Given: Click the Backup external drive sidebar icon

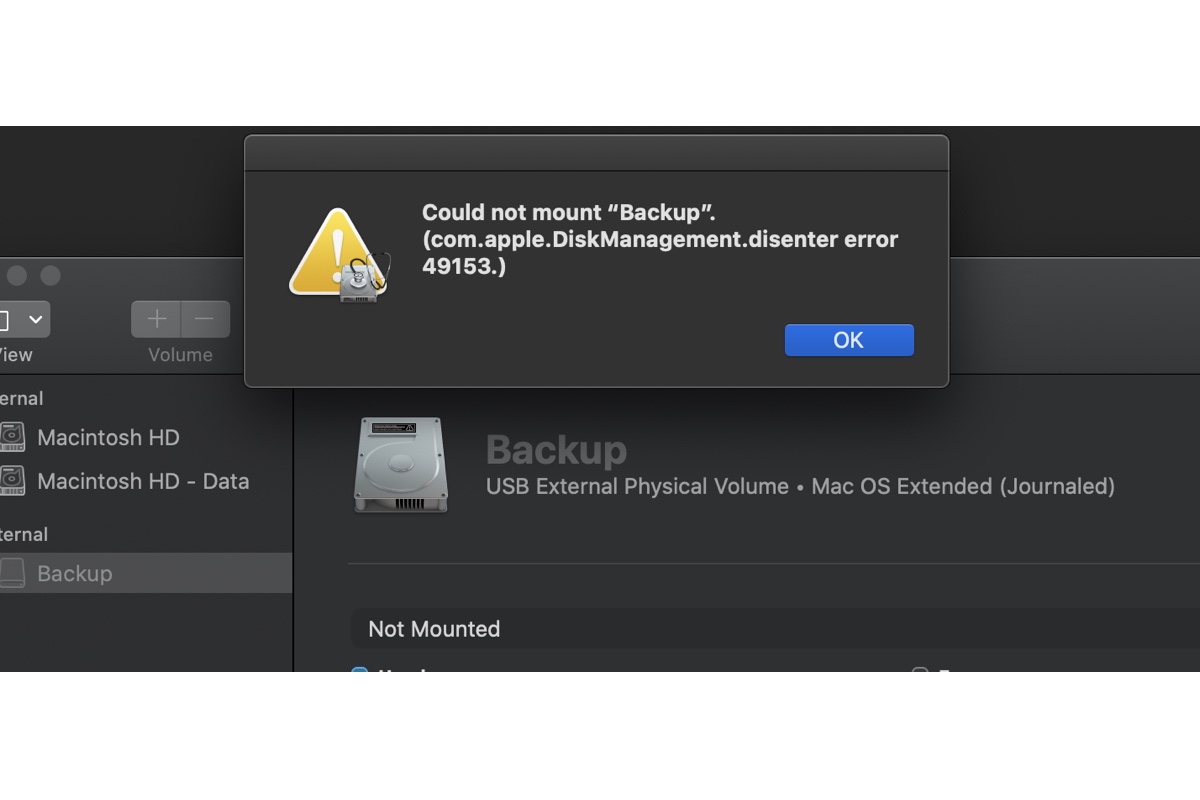Looking at the screenshot, I should pos(12,573).
